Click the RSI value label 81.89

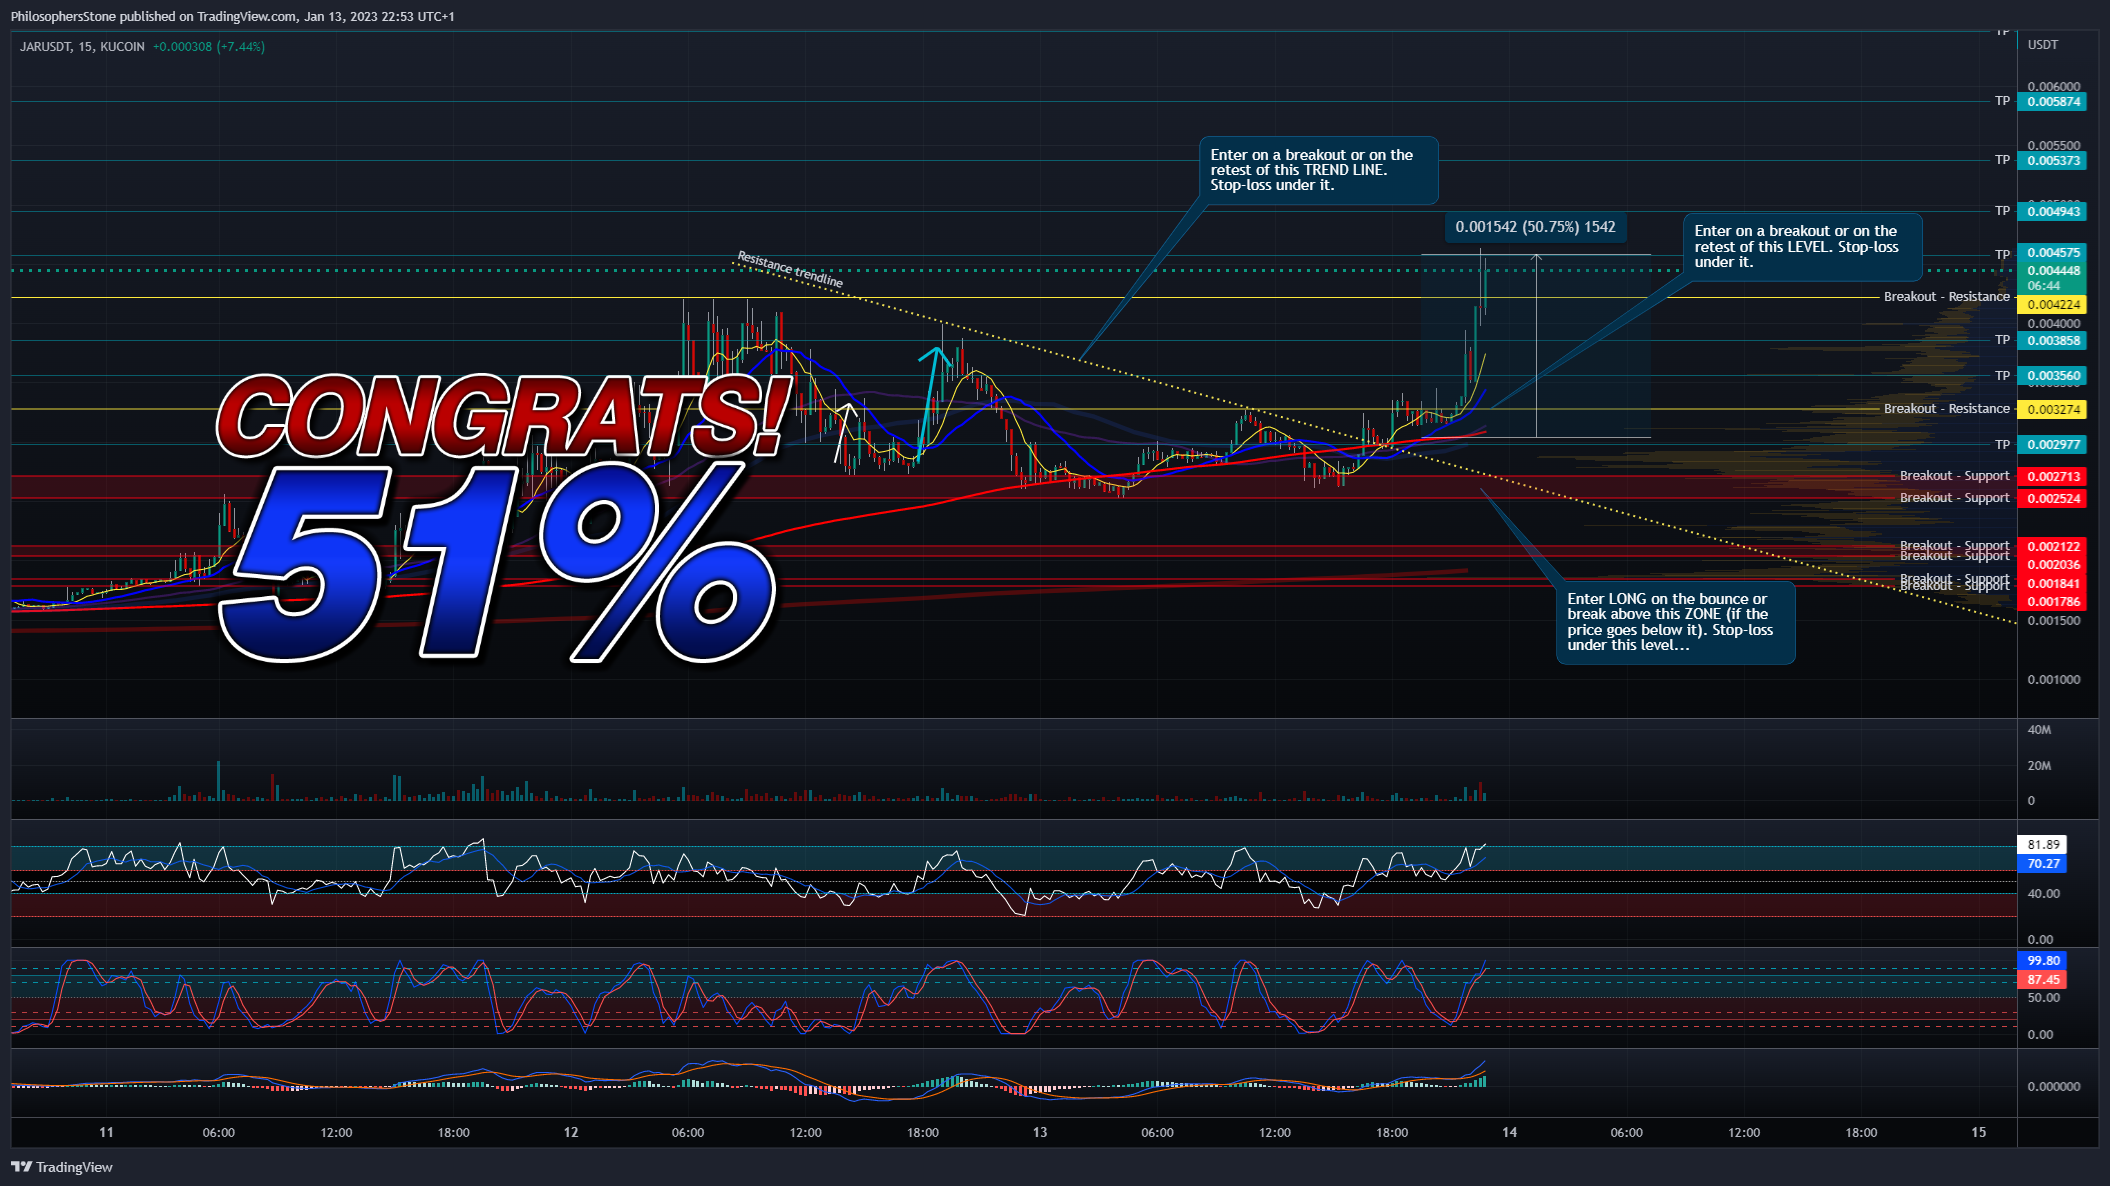coord(2042,845)
